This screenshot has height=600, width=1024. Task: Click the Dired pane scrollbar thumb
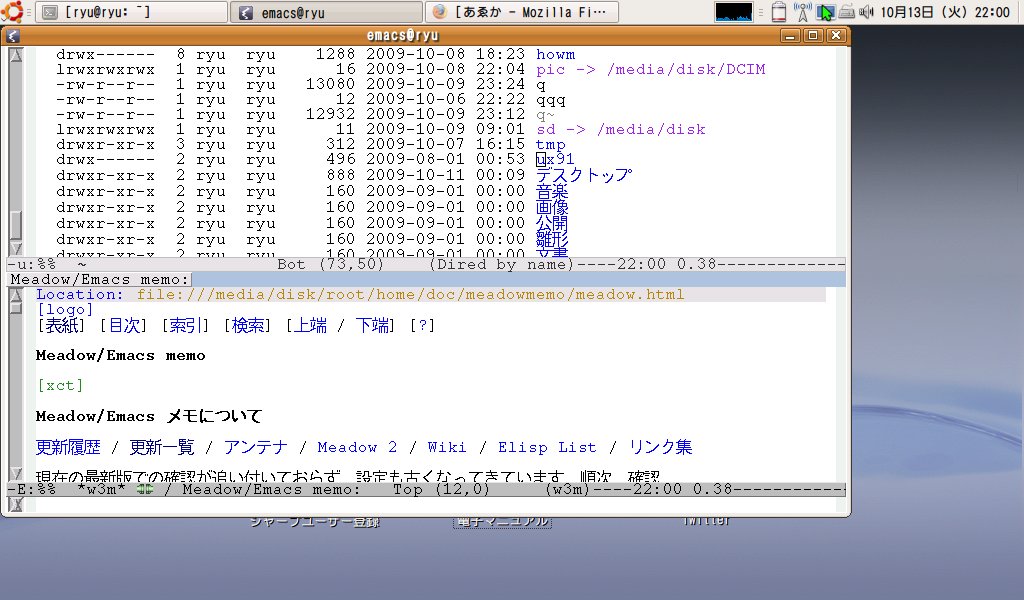click(16, 225)
